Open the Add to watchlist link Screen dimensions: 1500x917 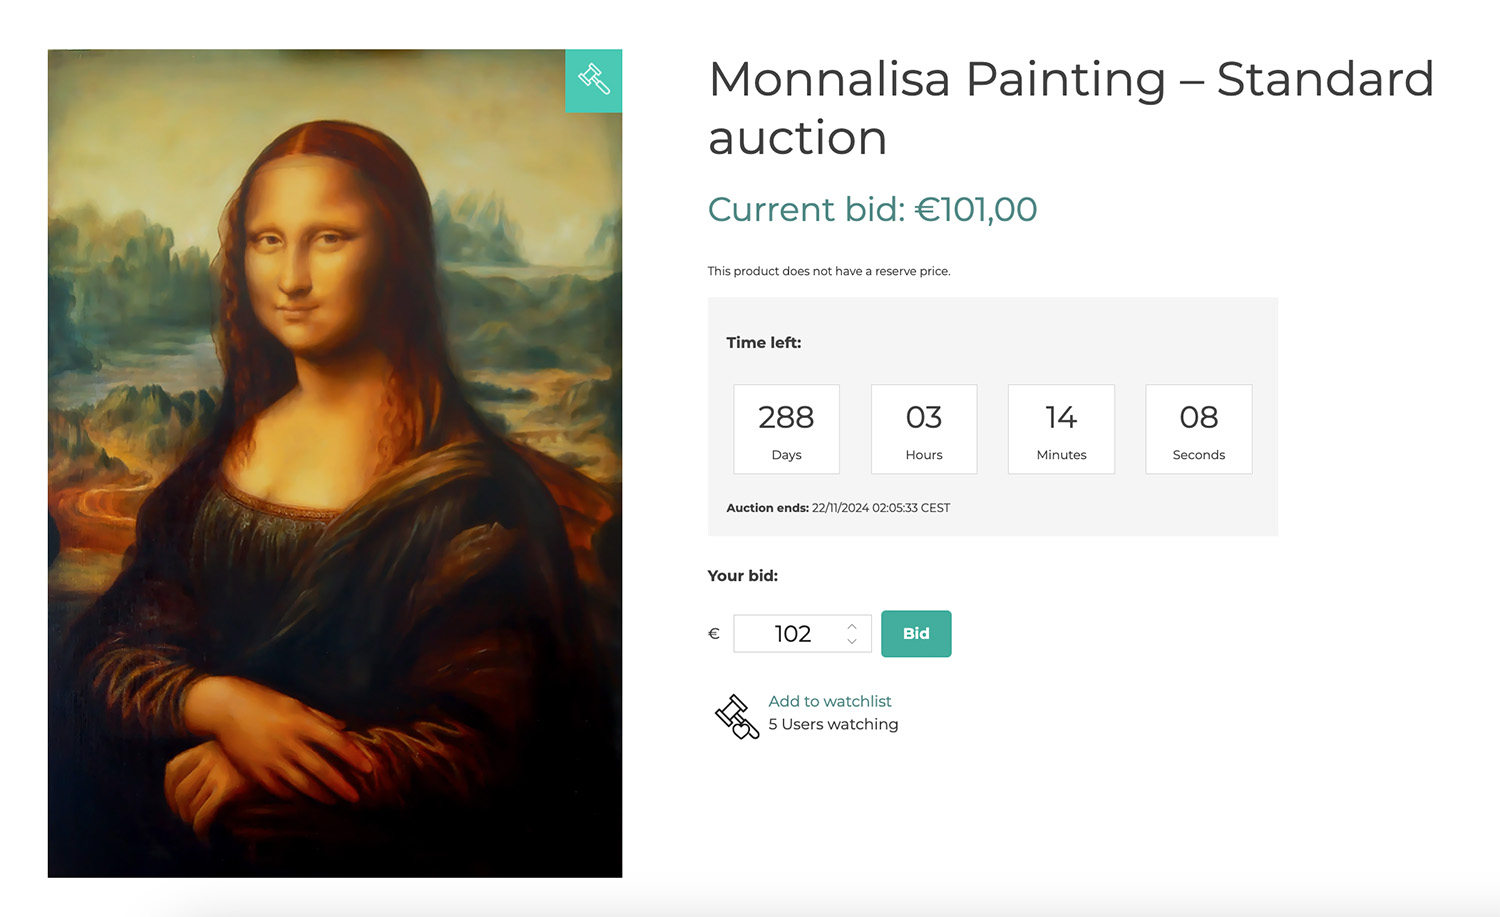[x=829, y=701]
